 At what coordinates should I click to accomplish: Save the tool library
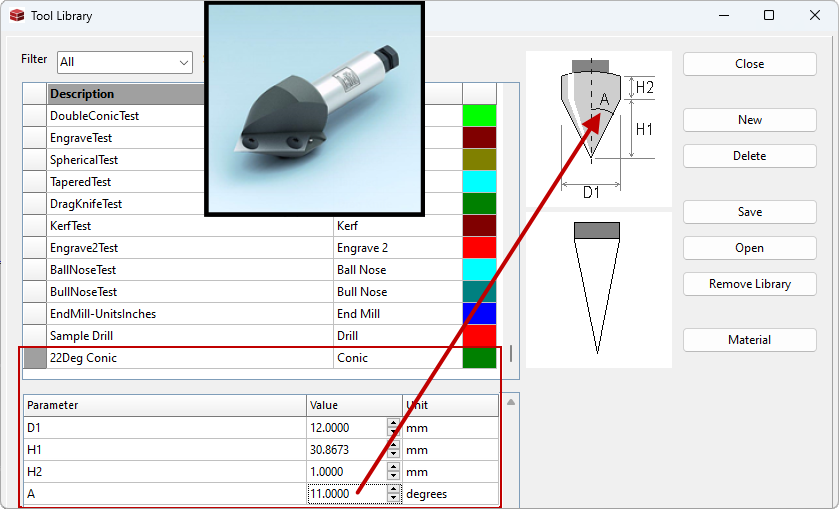749,212
